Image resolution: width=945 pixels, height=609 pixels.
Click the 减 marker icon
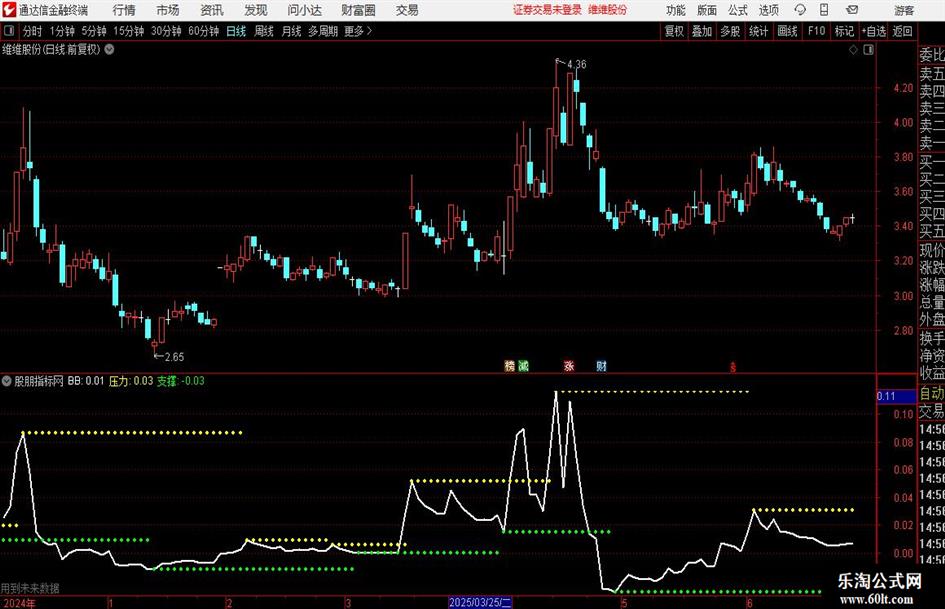(523, 365)
